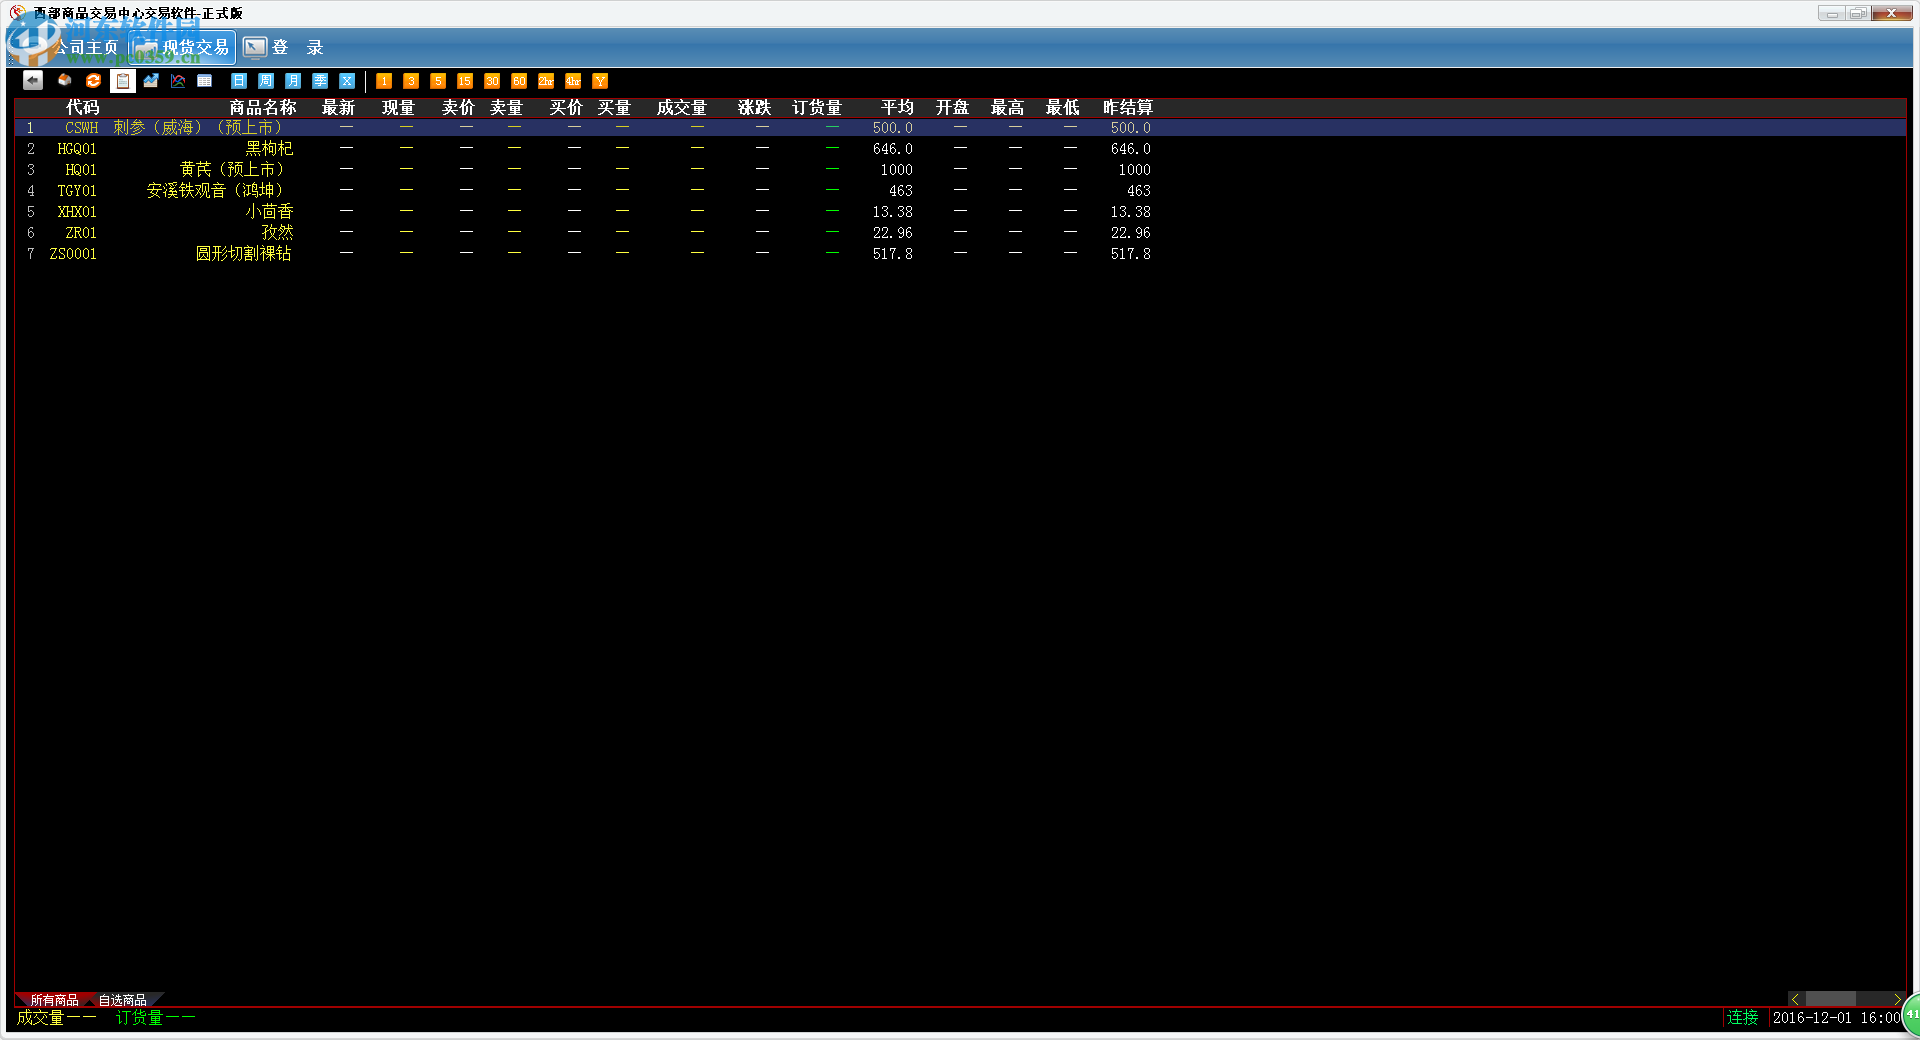Click the 订货量 status bar label
1920x1040 pixels.
(139, 1017)
